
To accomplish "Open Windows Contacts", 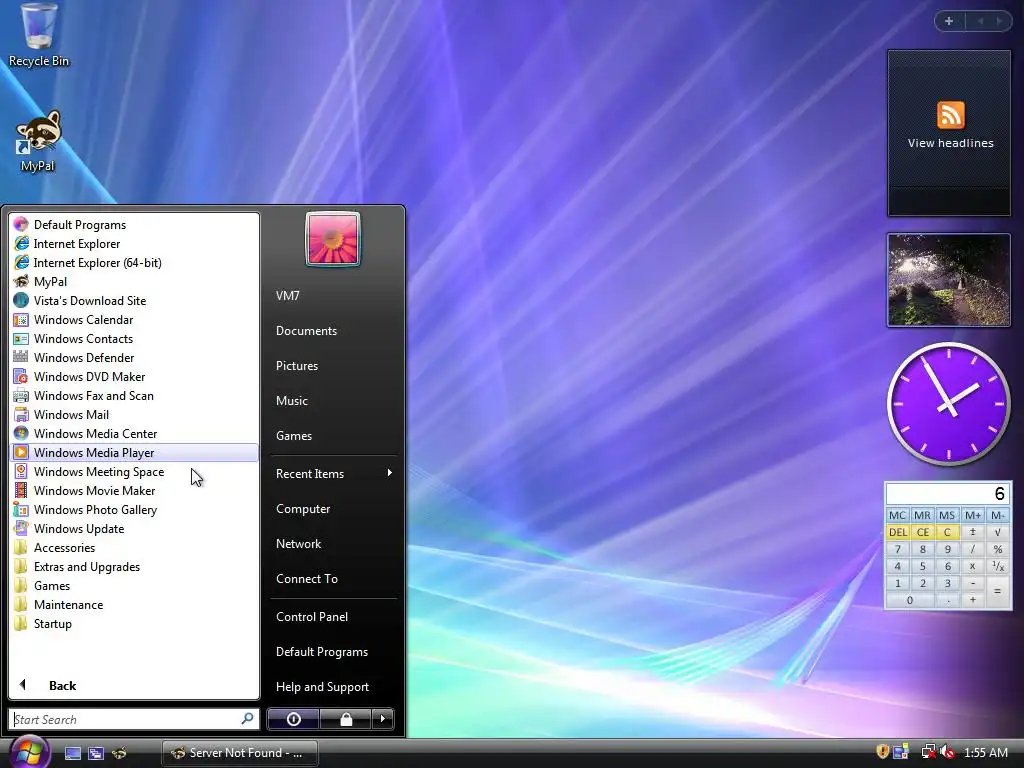I will coord(134,338).
